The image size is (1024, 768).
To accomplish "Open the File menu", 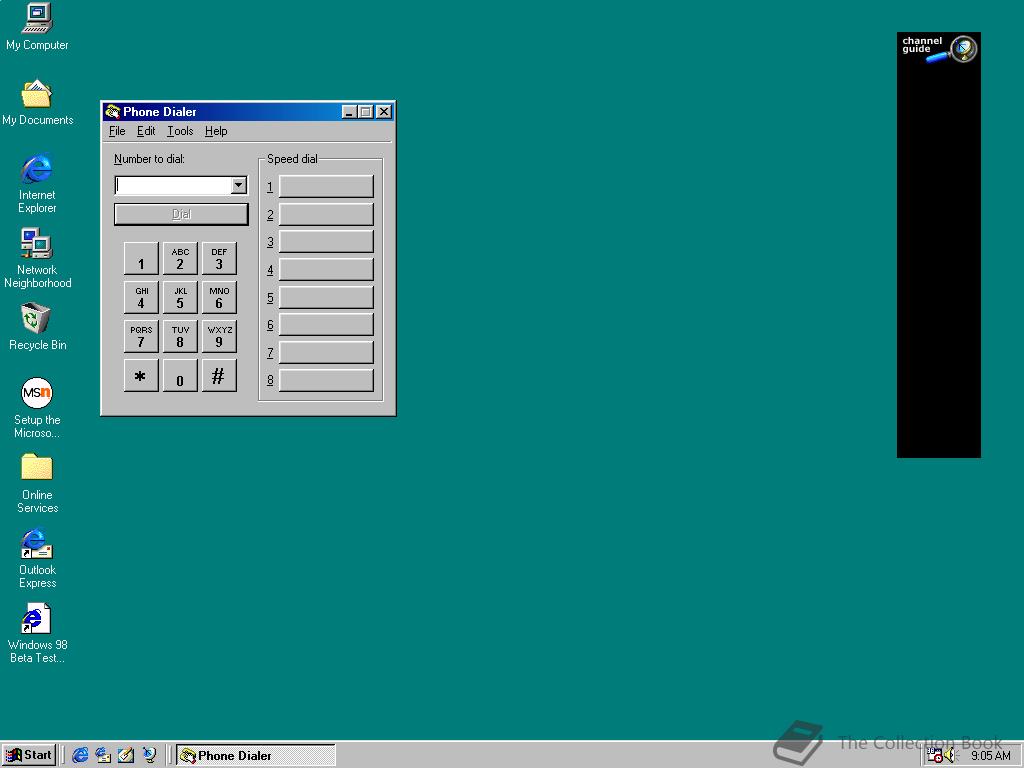I will click(117, 131).
